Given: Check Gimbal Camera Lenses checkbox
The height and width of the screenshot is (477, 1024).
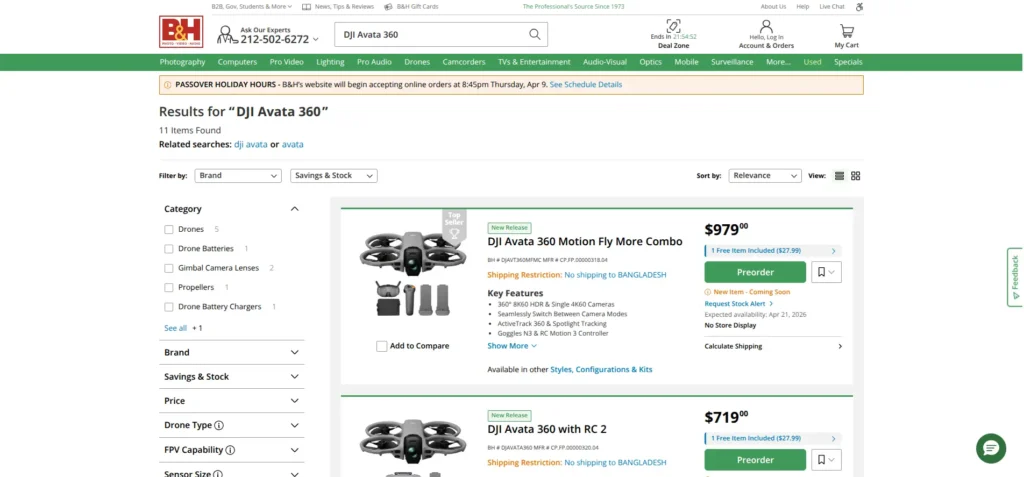Looking at the screenshot, I should point(169,268).
